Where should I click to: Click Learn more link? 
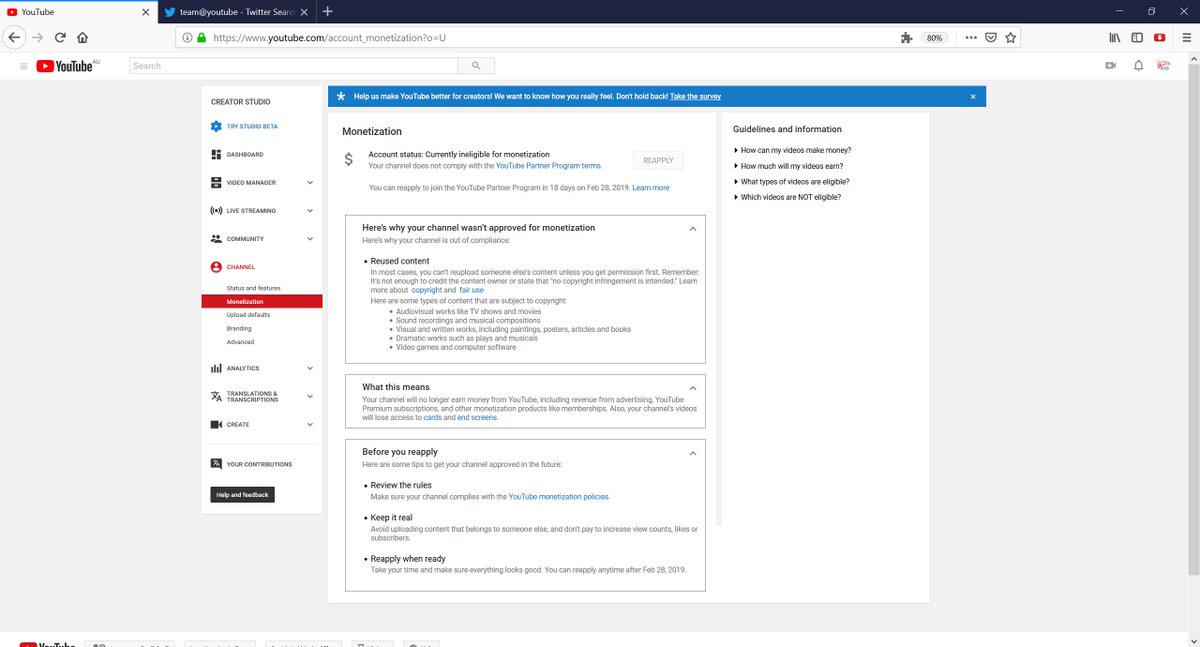(x=651, y=188)
